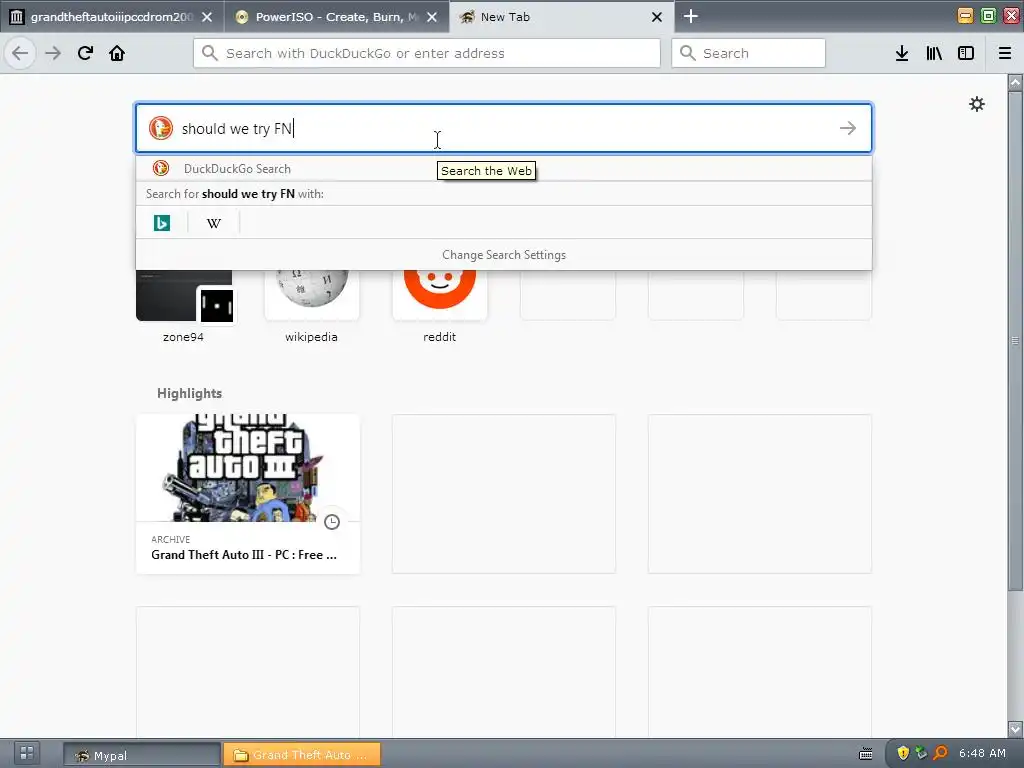Reload the current page
1024x768 pixels.
point(85,53)
